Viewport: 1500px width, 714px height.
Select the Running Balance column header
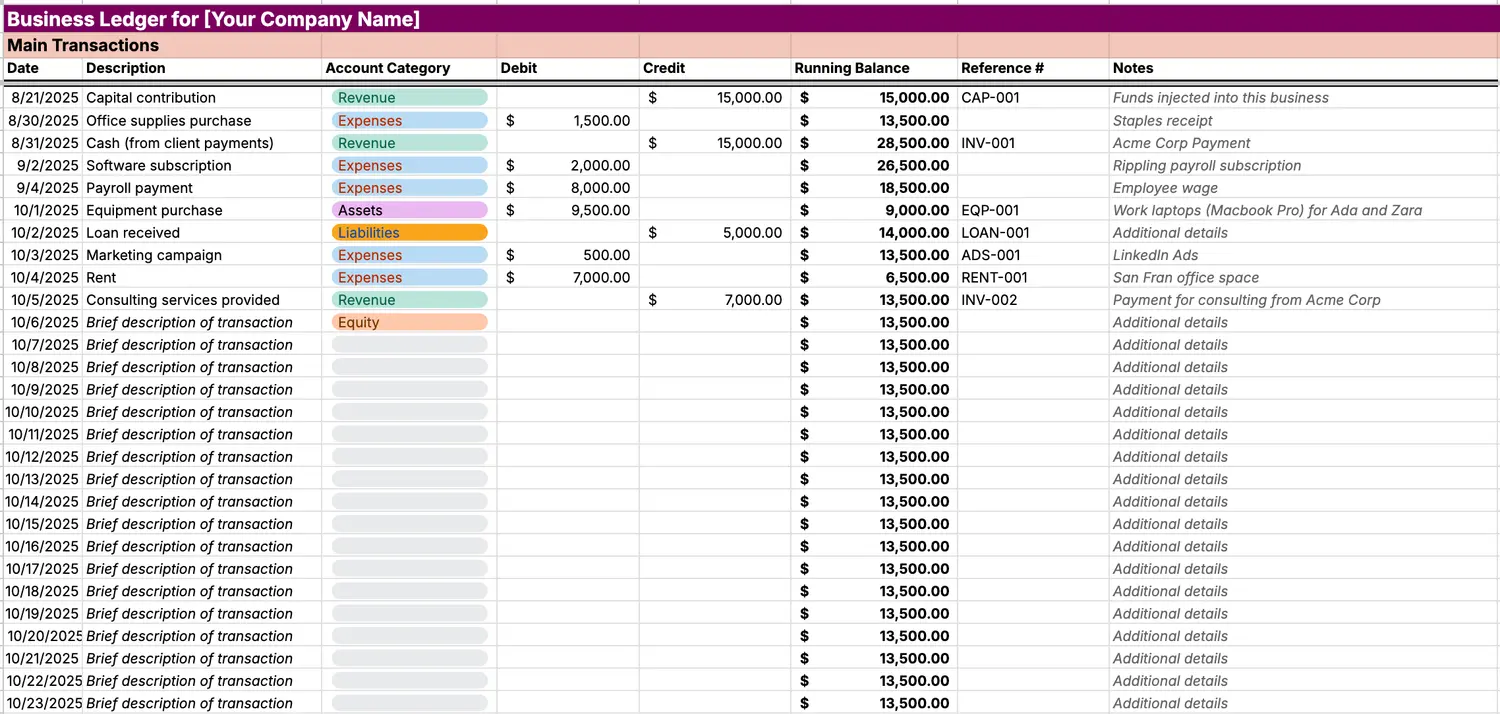(x=874, y=68)
